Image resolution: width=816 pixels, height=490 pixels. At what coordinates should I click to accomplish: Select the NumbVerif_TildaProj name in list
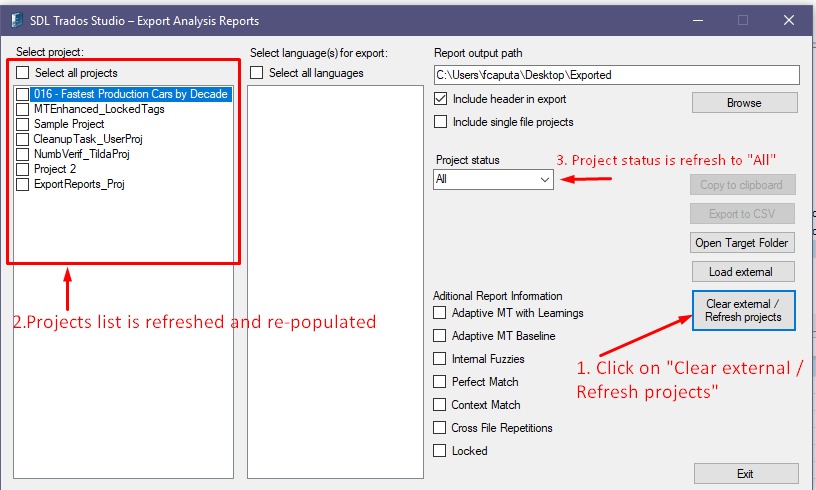pos(81,154)
